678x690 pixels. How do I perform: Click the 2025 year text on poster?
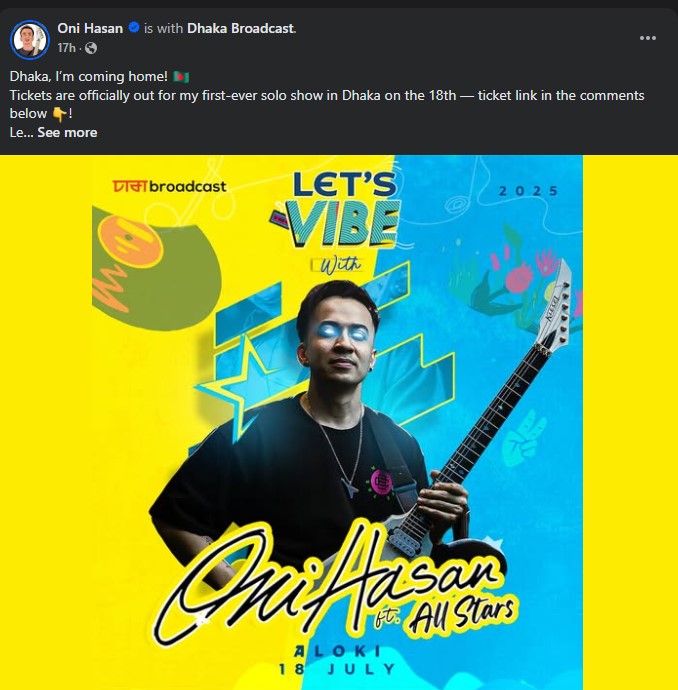(528, 191)
